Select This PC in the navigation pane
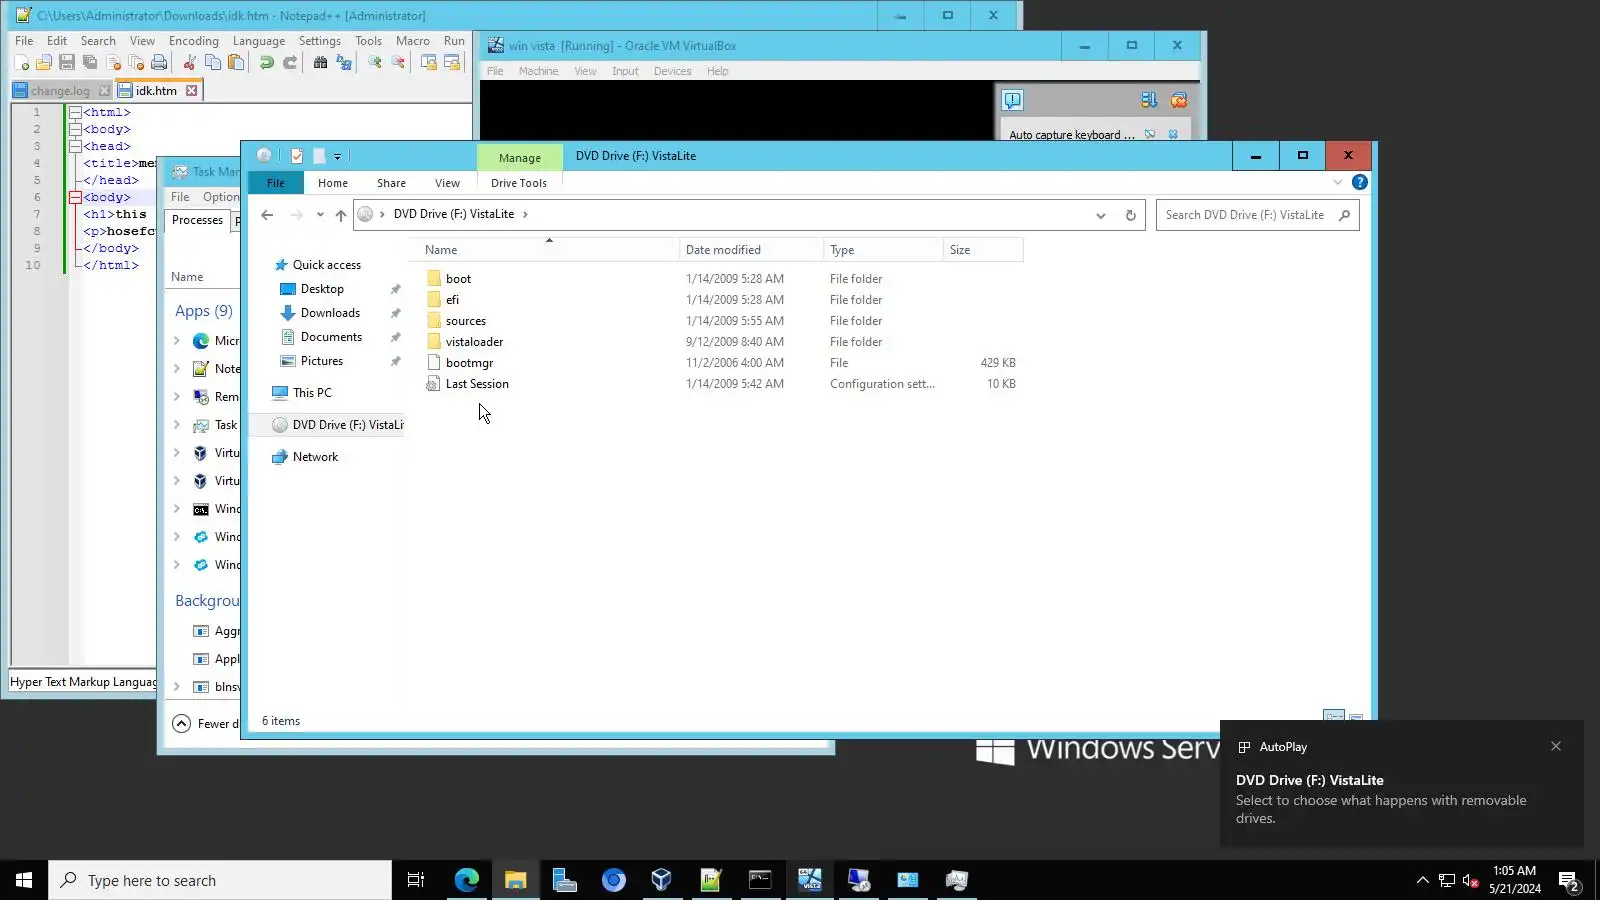 [x=312, y=393]
